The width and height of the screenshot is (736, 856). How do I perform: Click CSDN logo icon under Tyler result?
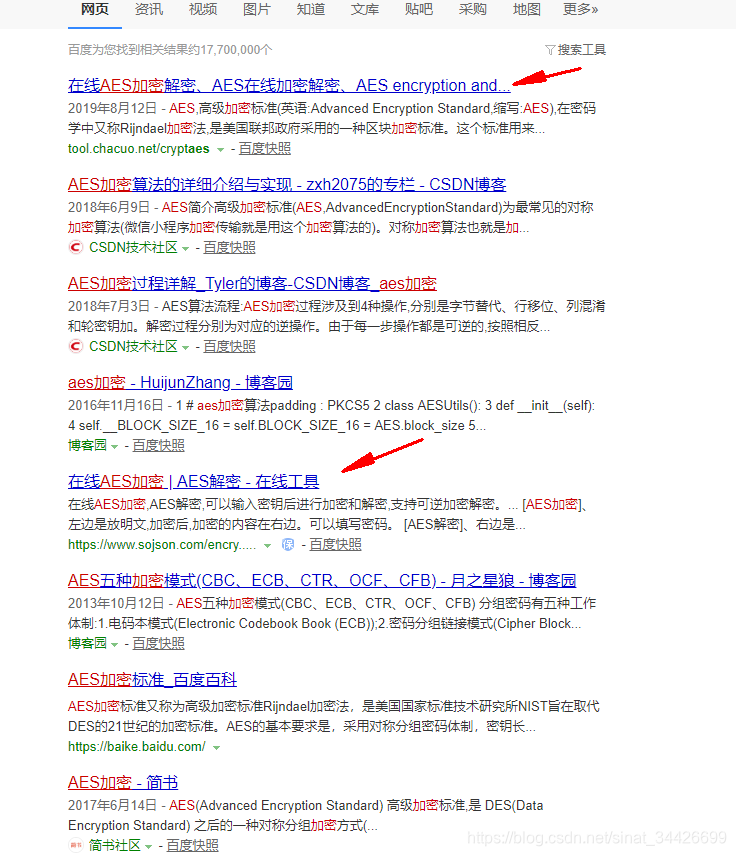(75, 346)
